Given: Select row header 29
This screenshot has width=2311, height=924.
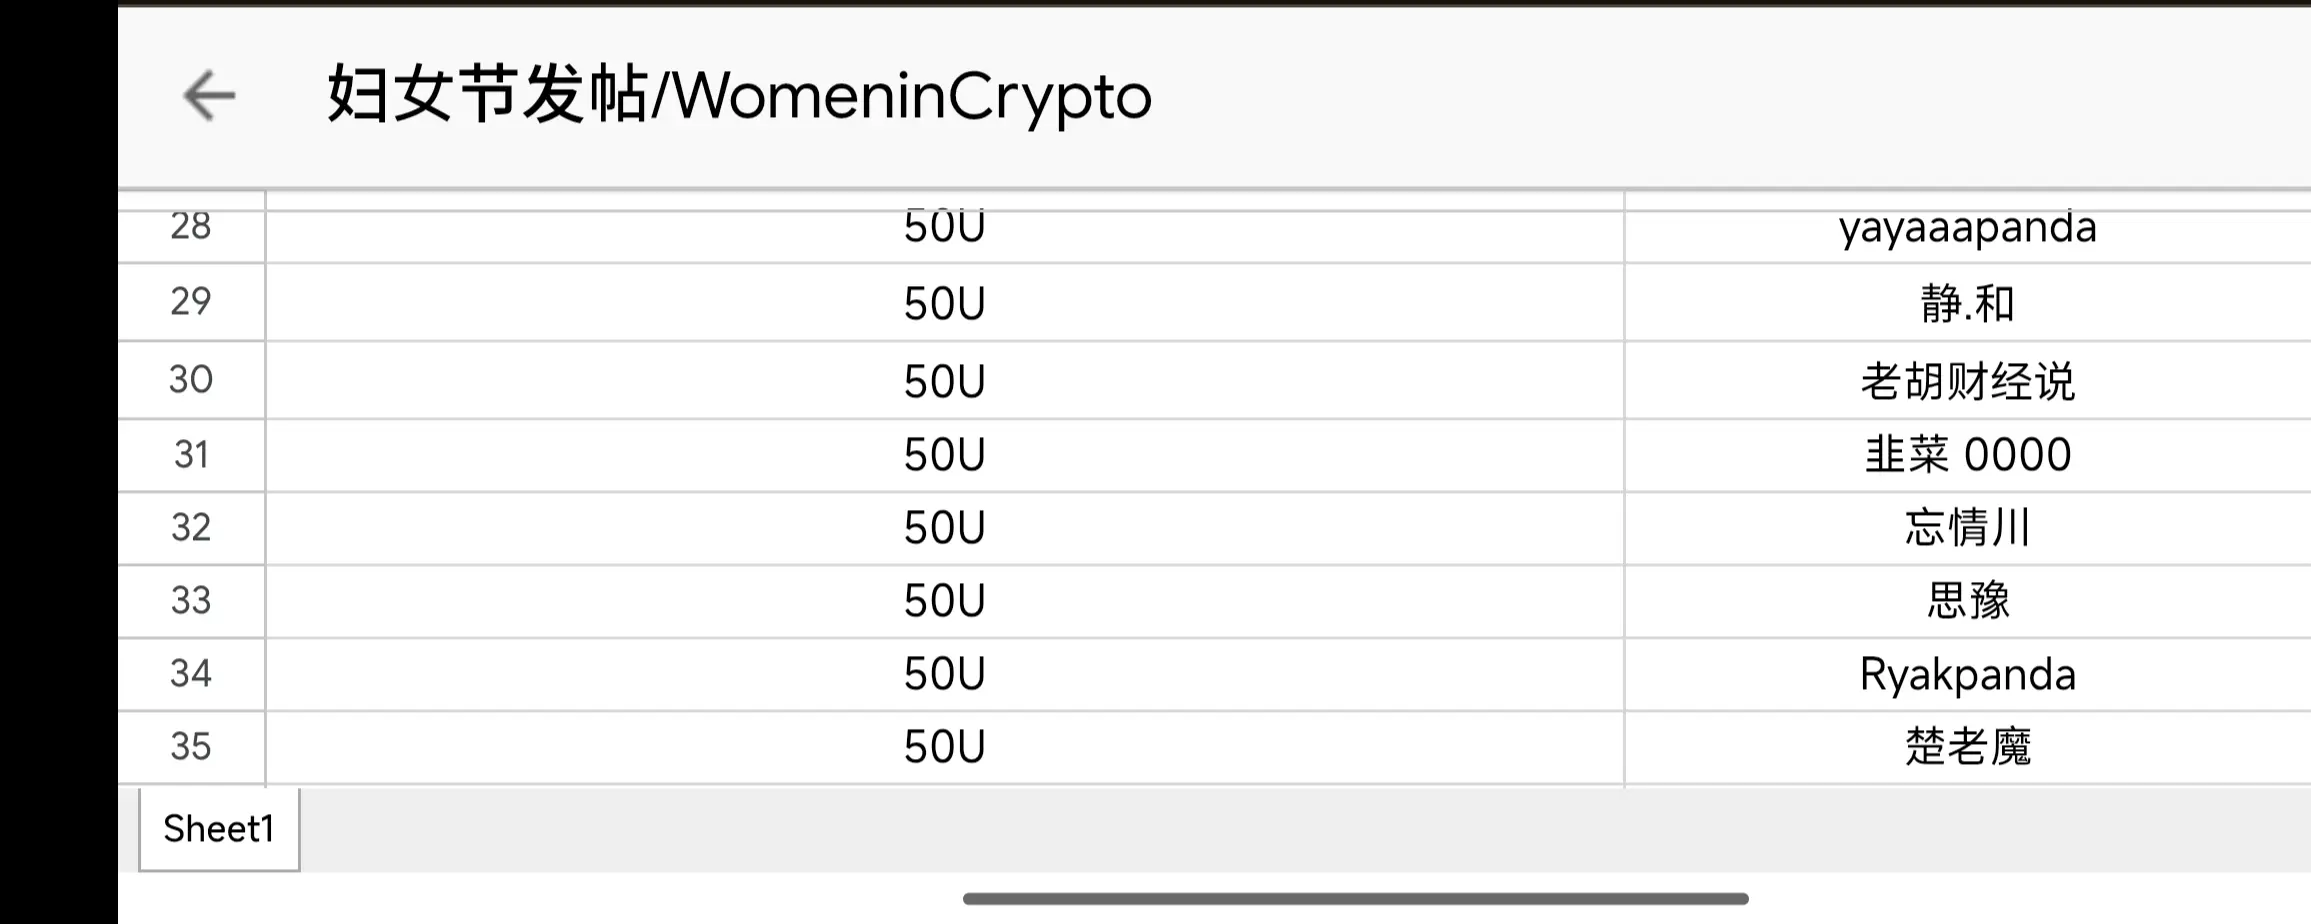Looking at the screenshot, I should tap(191, 302).
